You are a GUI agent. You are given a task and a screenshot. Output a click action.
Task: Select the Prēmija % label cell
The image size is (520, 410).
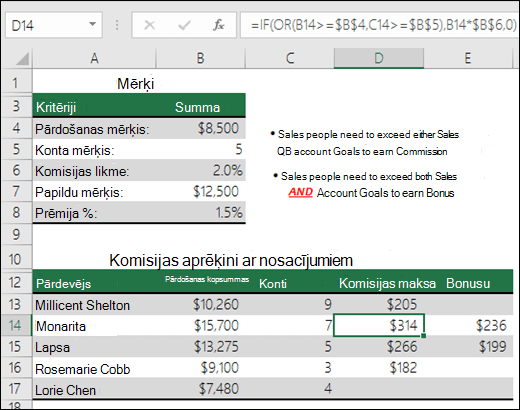coord(94,213)
